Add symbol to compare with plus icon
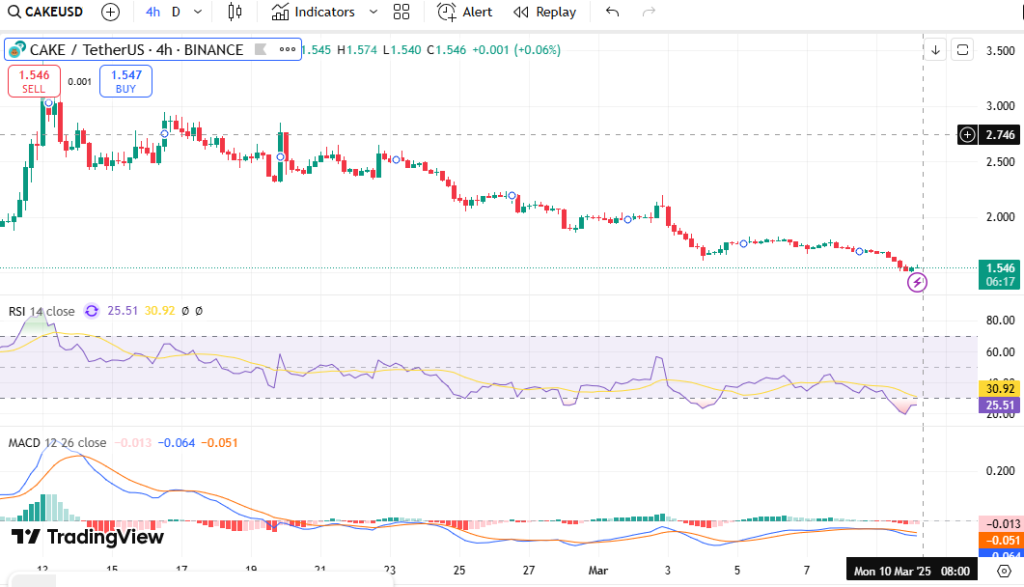This screenshot has width=1024, height=587. click(110, 12)
